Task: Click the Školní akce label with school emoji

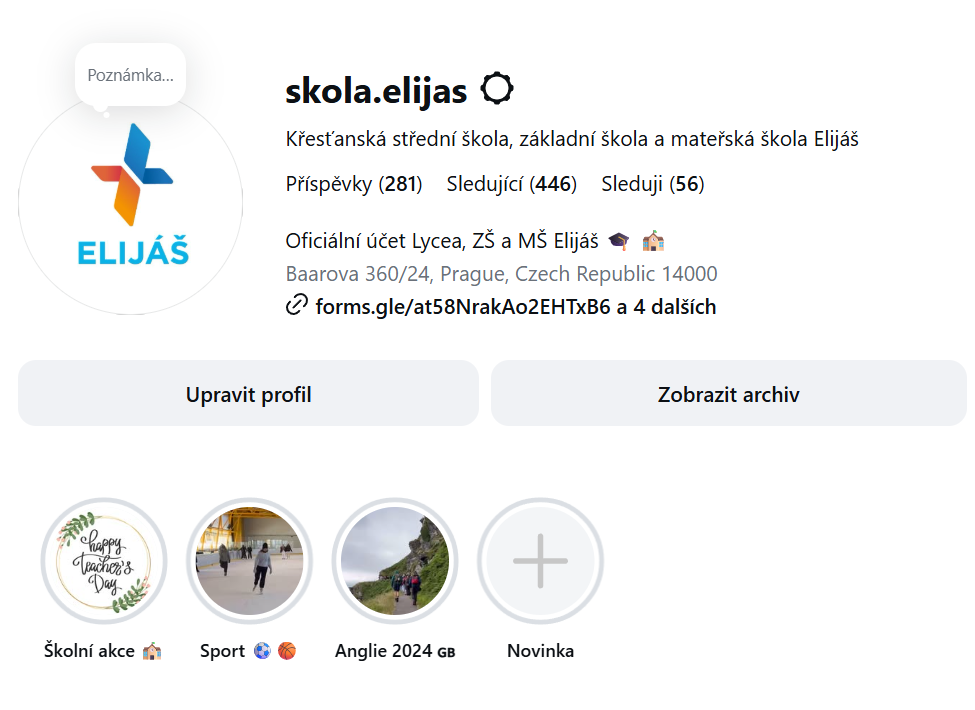Action: point(103,651)
